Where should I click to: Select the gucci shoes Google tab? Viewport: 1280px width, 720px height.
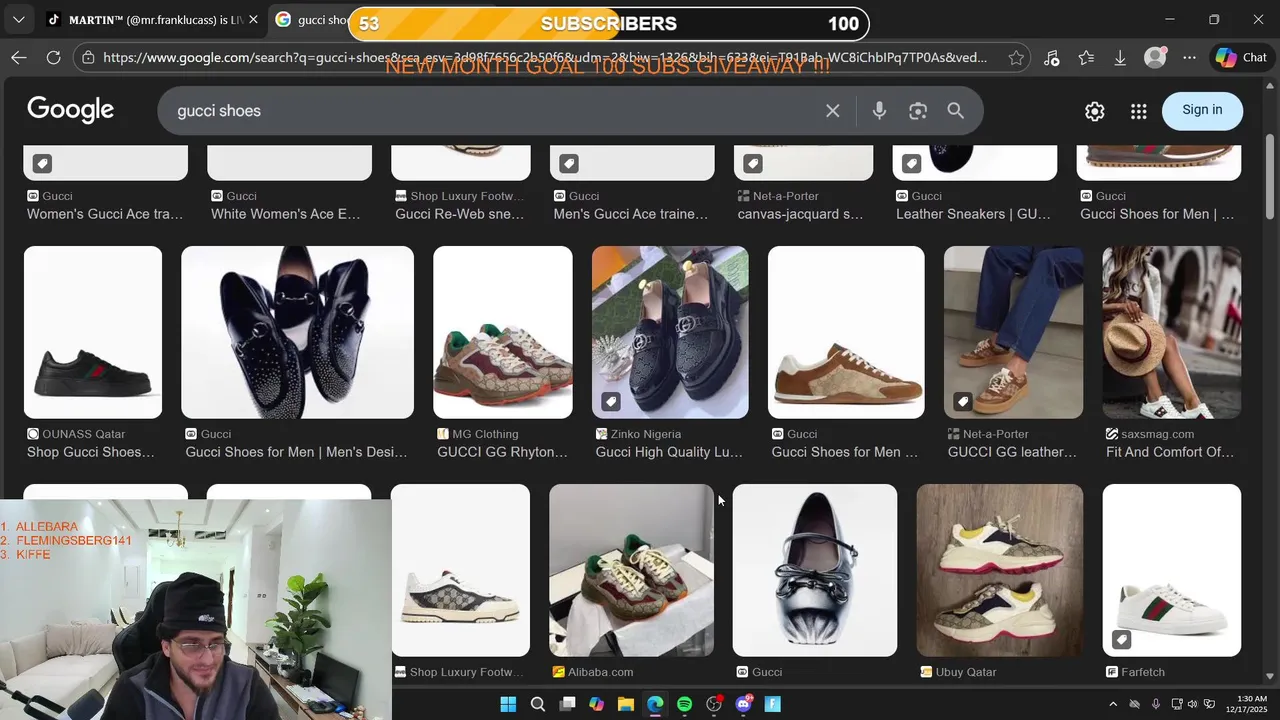coord(312,20)
